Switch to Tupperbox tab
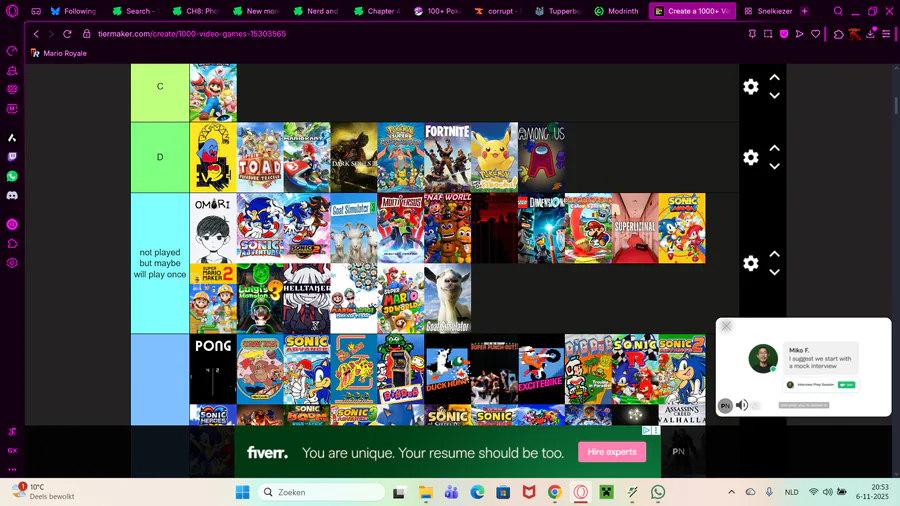Image resolution: width=900 pixels, height=506 pixels. coord(557,11)
